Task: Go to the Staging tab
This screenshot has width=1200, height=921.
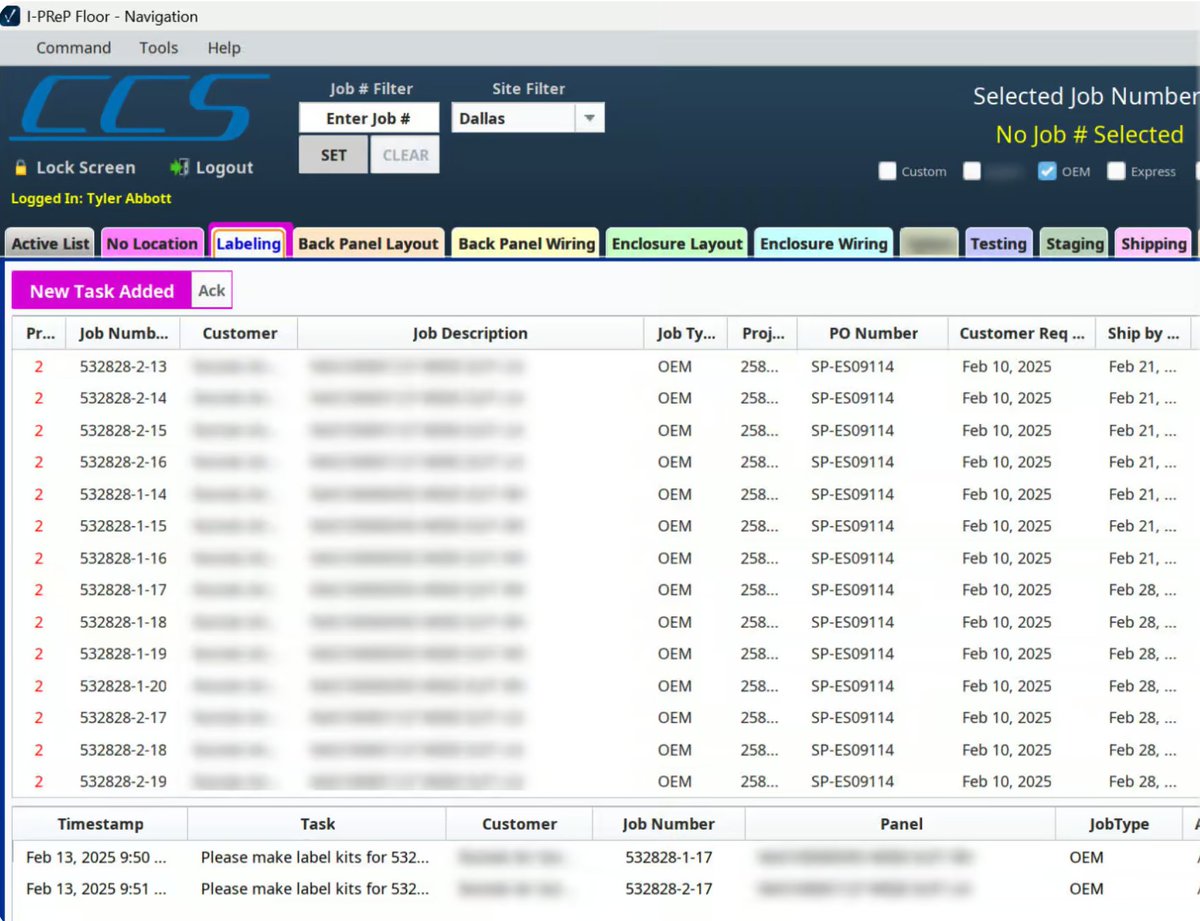Action: [1075, 243]
